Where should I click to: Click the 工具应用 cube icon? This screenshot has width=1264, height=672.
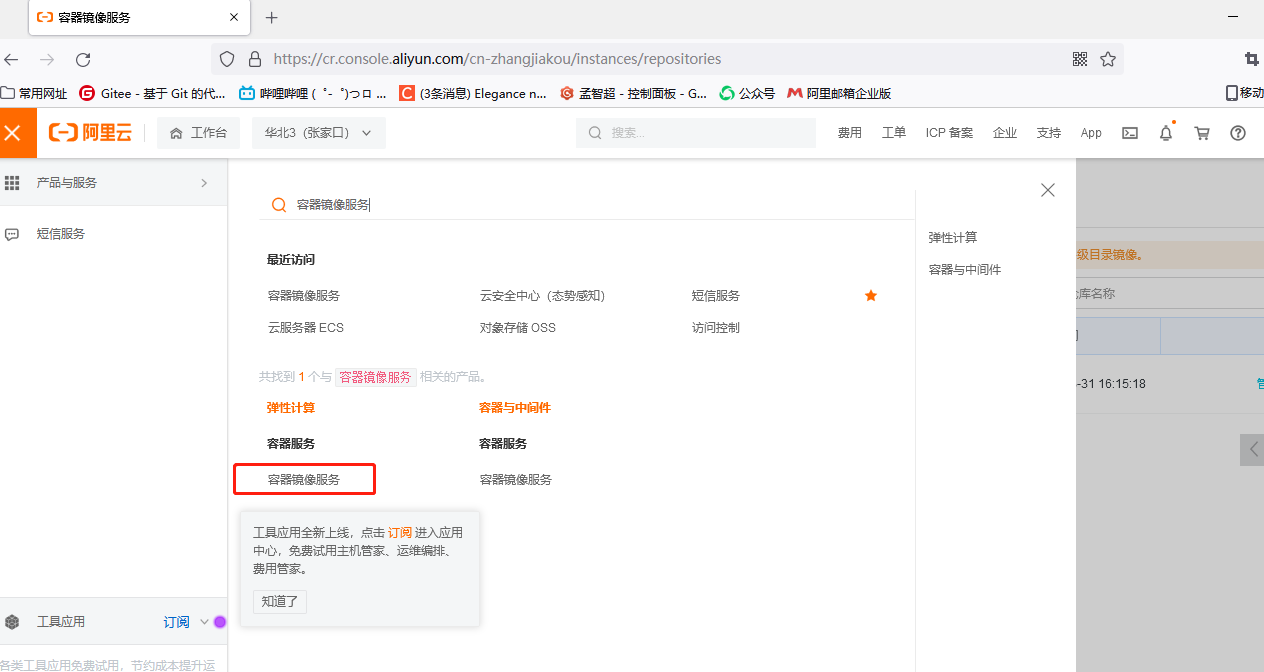13,622
